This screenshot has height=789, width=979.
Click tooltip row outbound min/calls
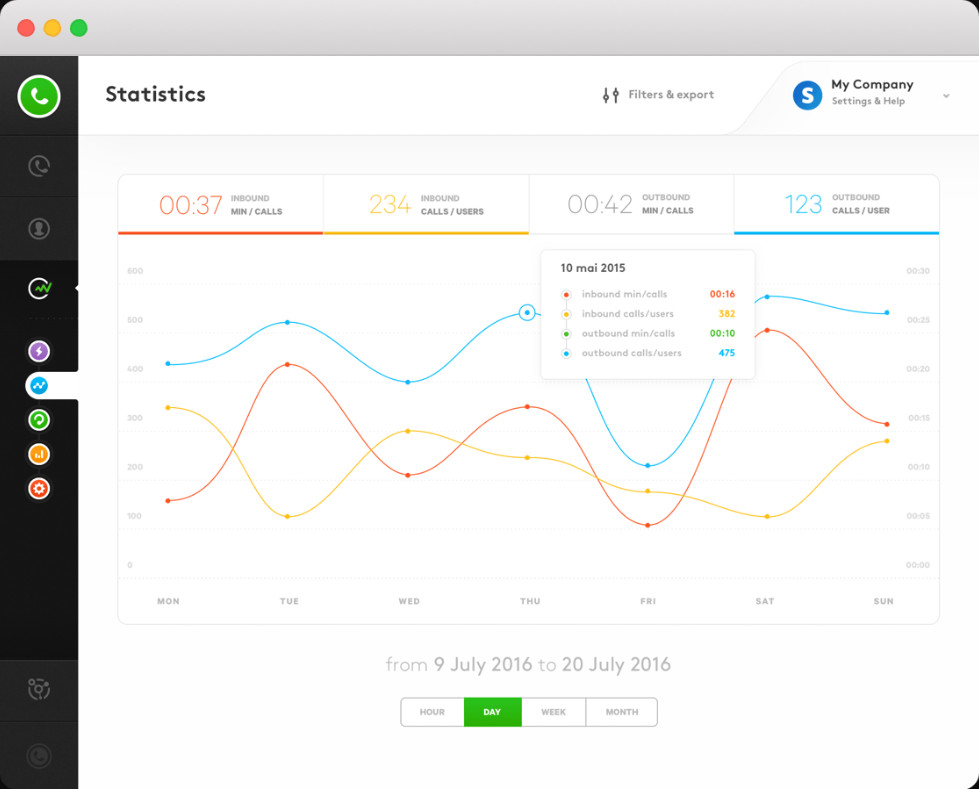point(648,333)
